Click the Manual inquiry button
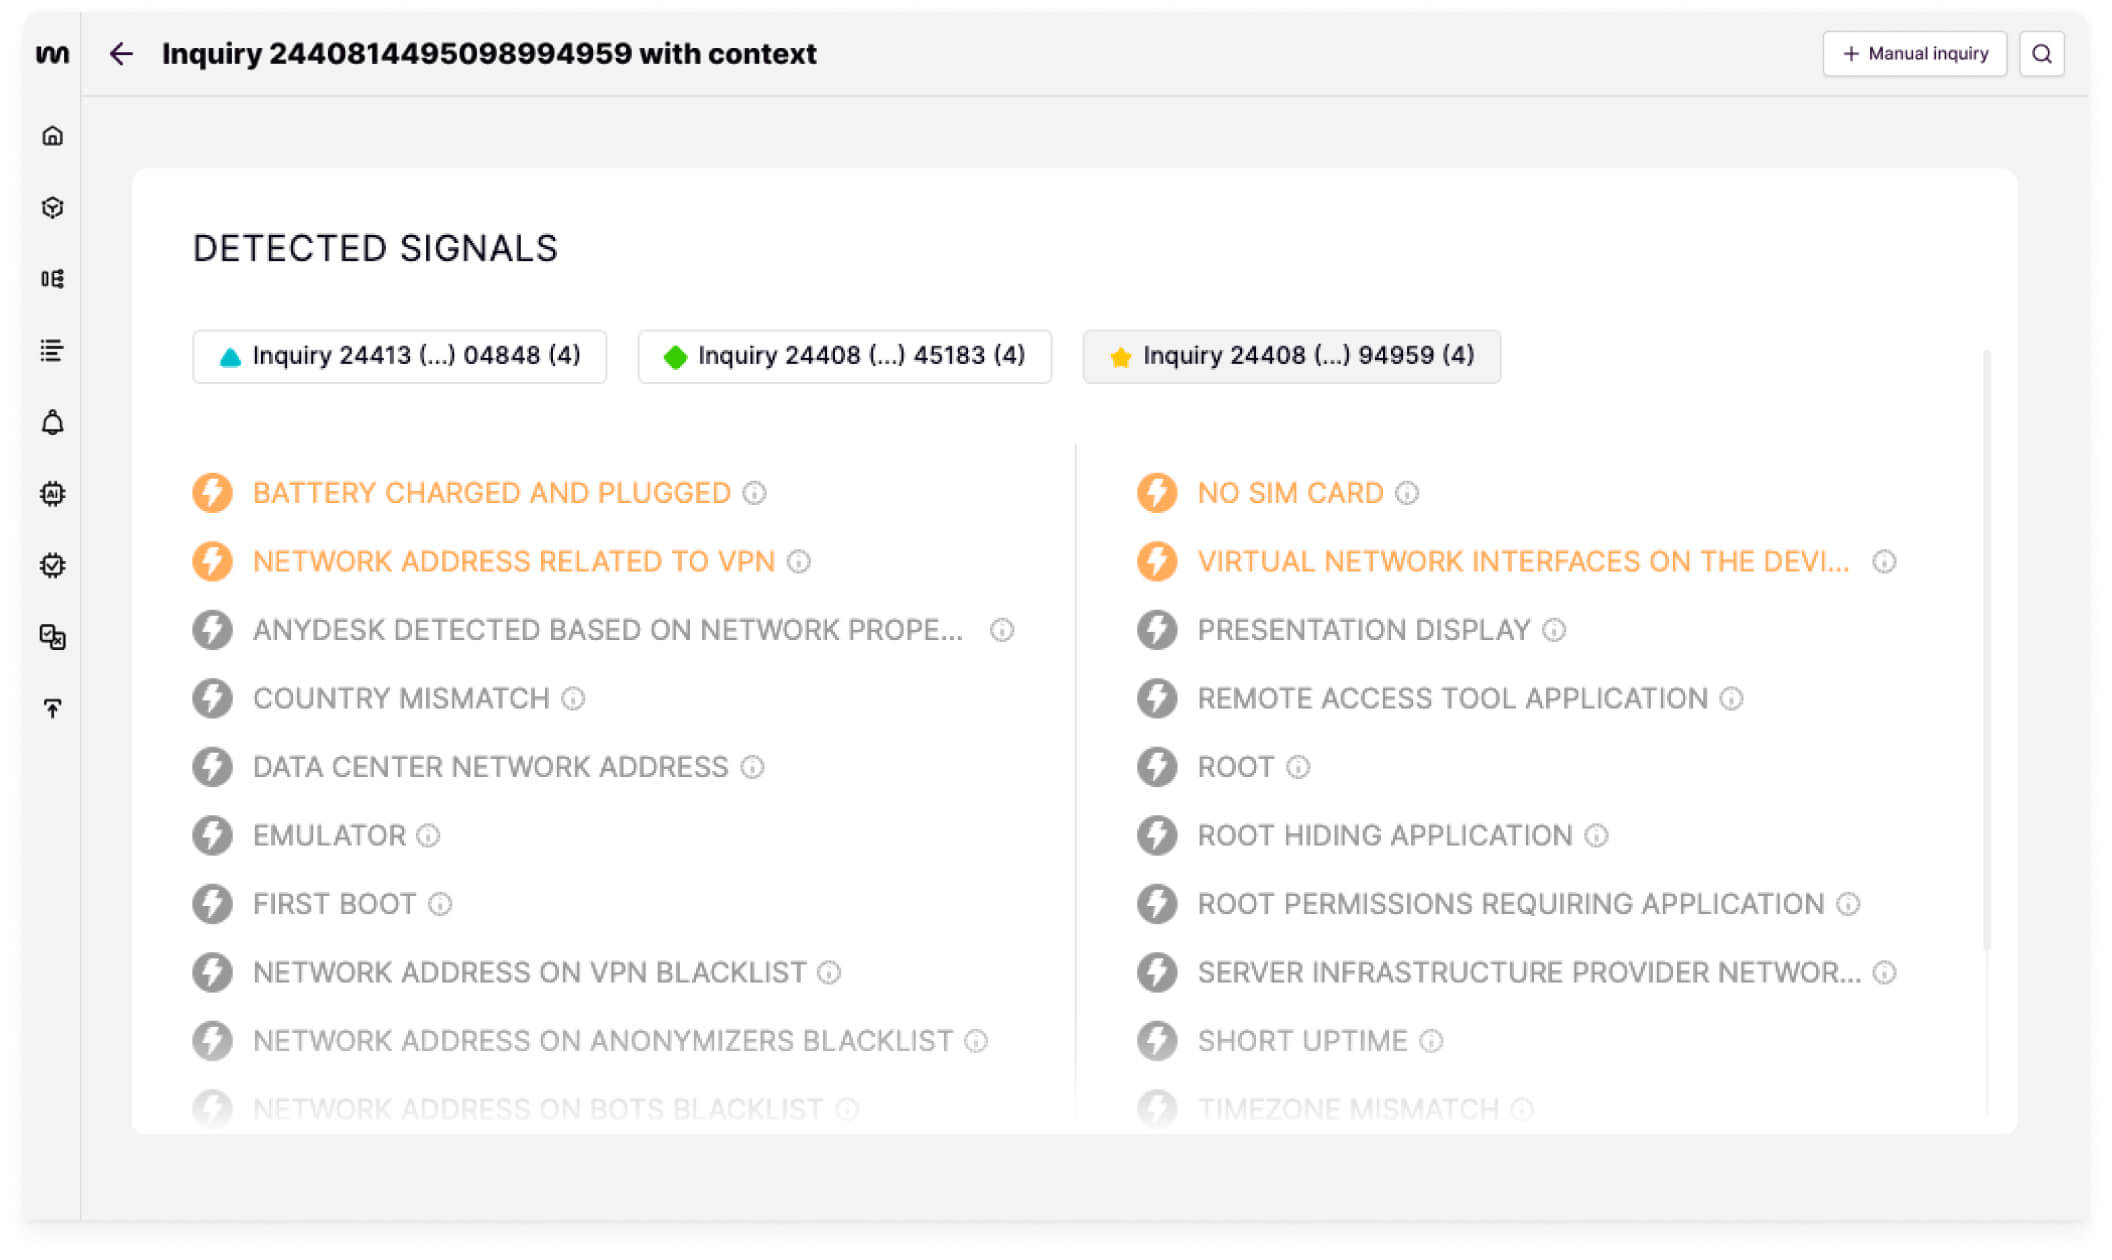Viewport: 2112px width, 1260px height. click(1914, 54)
